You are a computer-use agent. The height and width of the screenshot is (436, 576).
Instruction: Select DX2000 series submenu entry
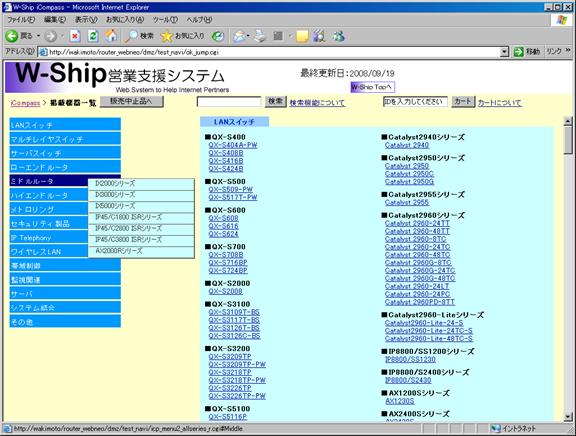[x=141, y=184]
